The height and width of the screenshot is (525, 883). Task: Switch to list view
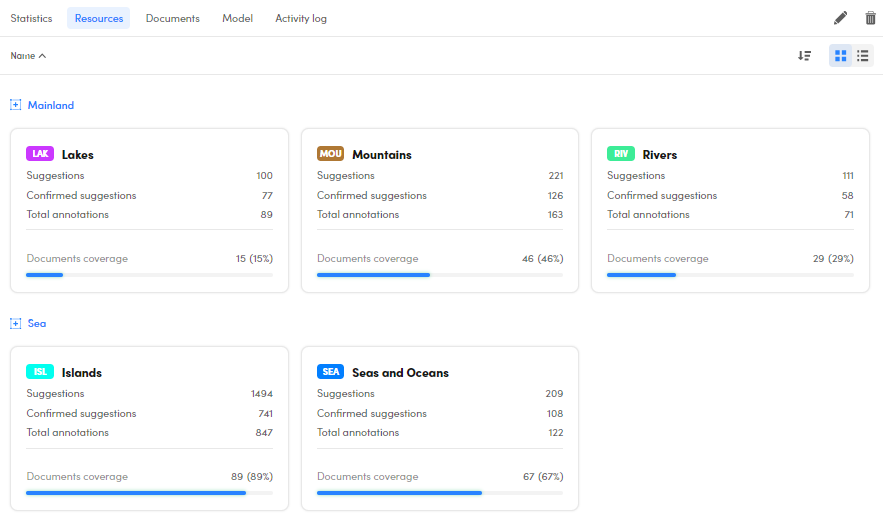[x=862, y=56]
